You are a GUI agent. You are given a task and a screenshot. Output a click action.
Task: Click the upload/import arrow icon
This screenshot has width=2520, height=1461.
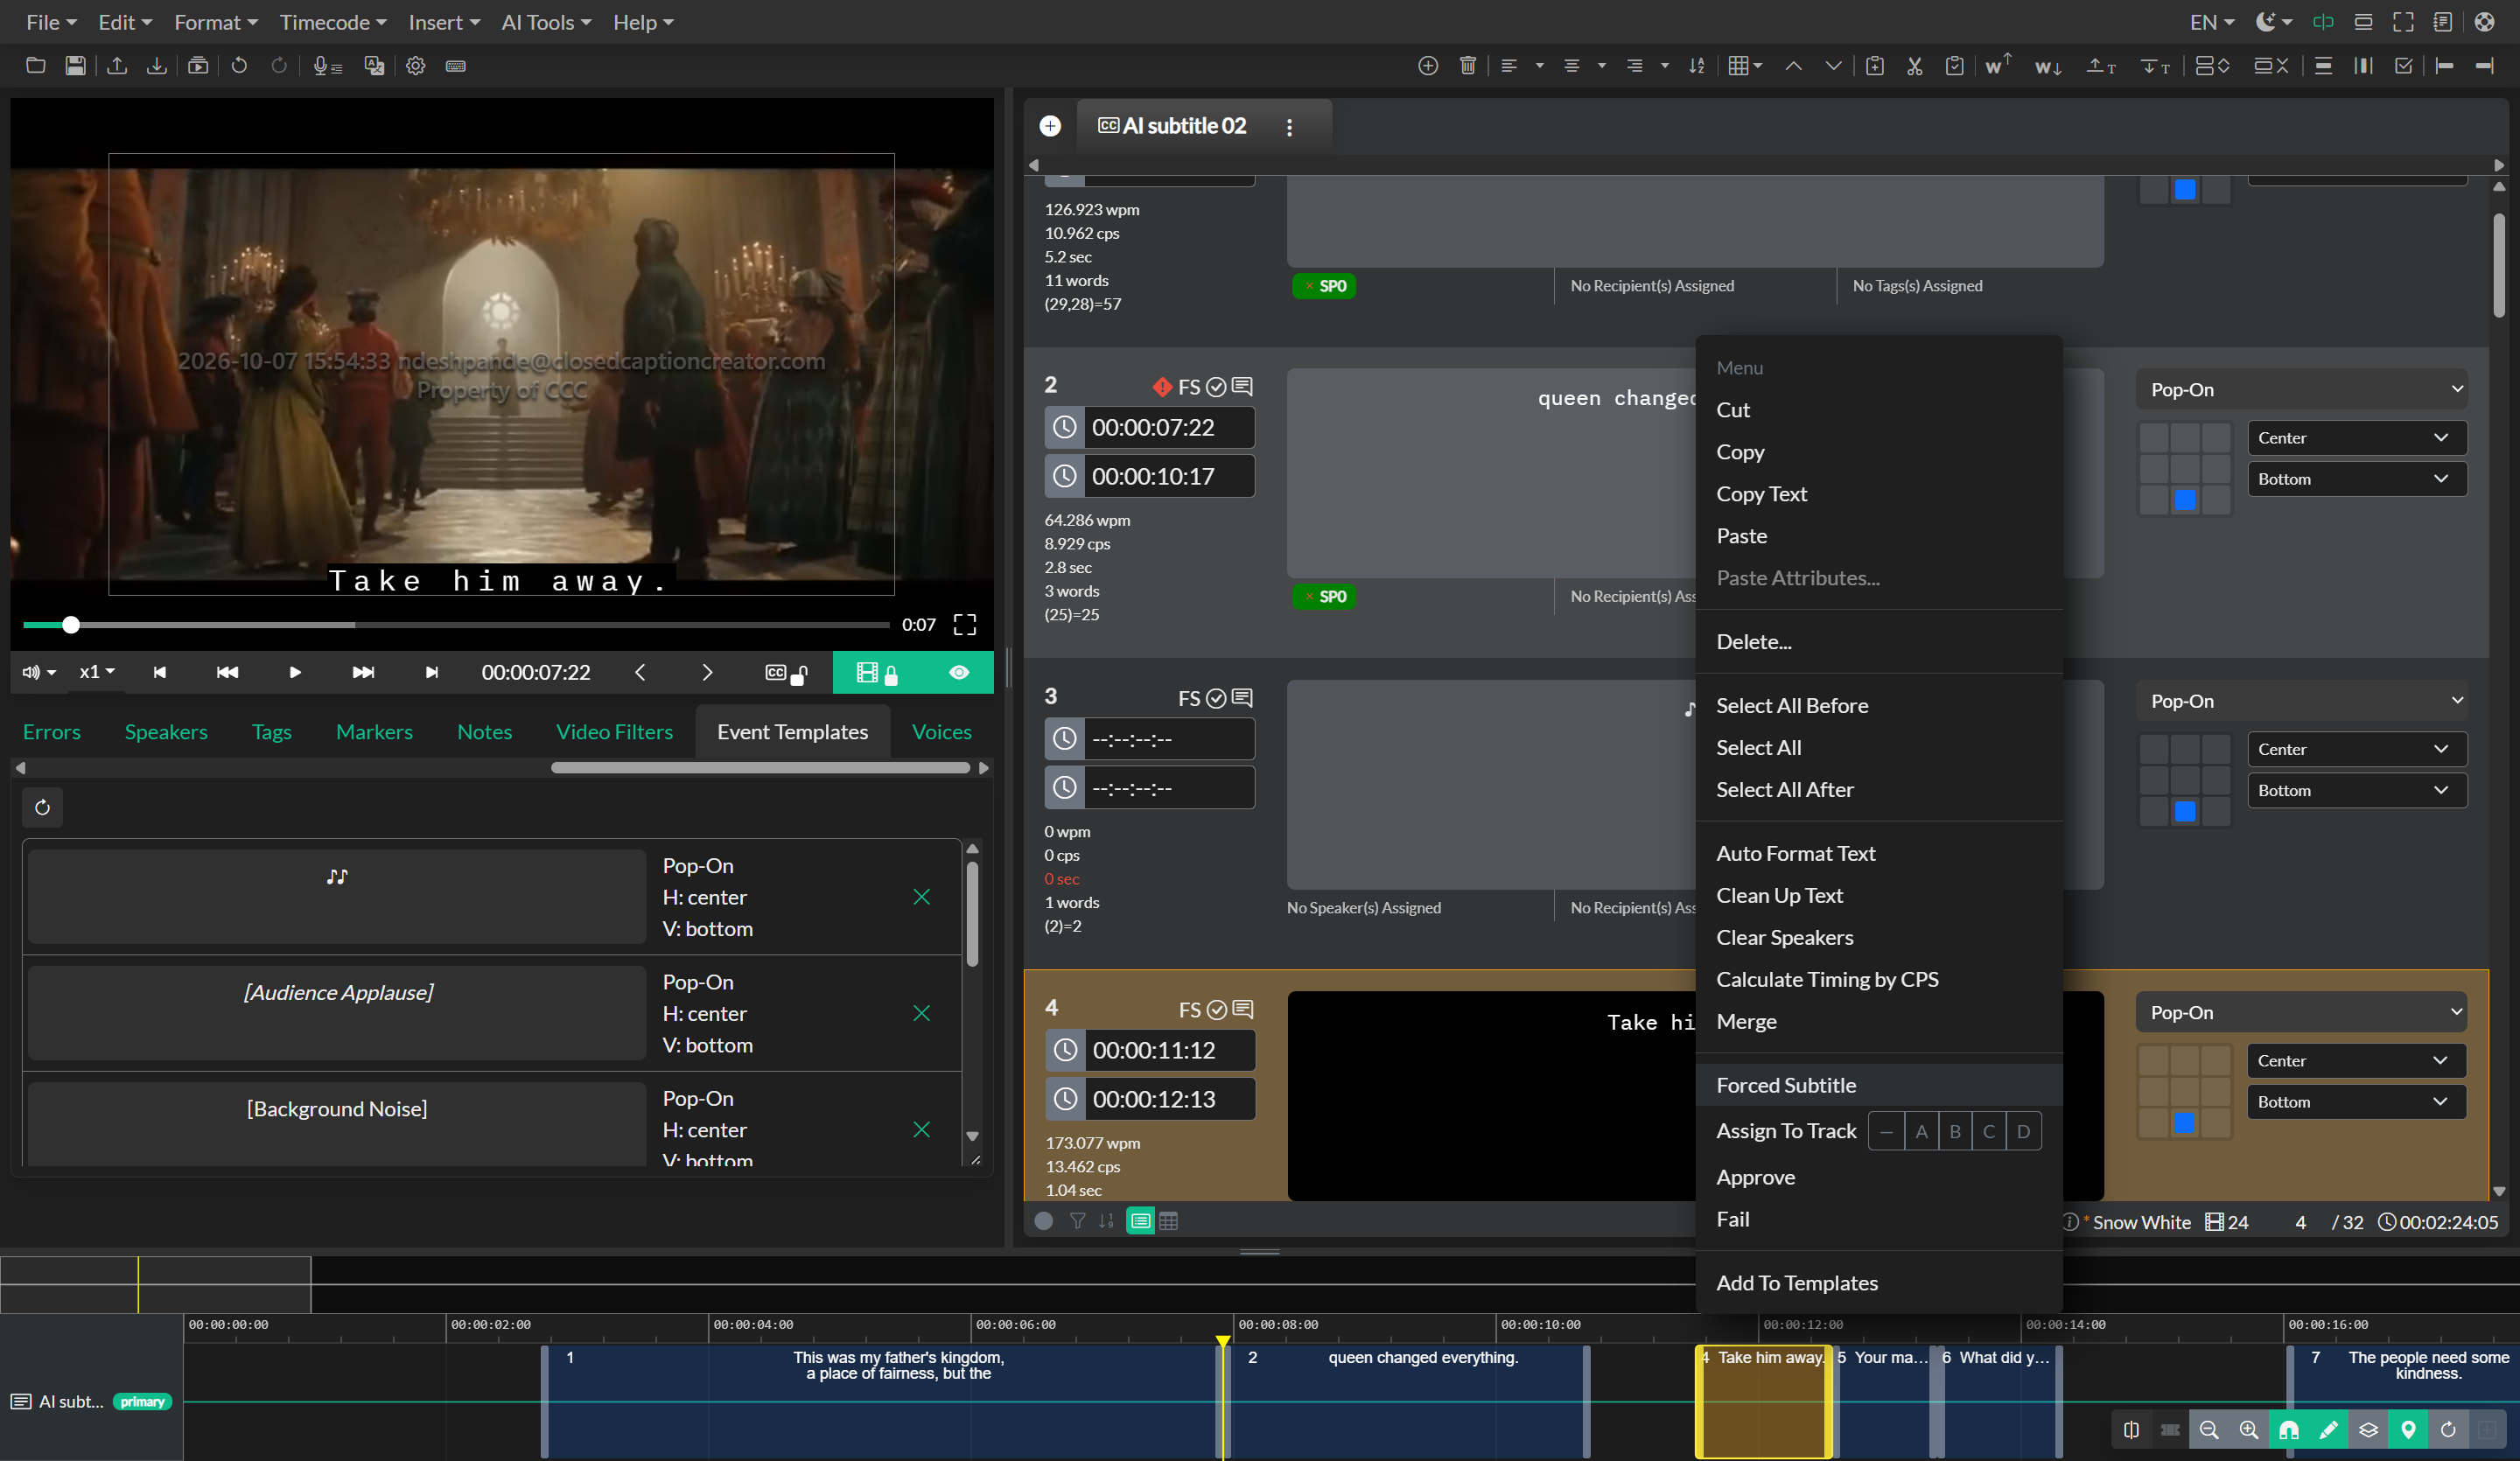pyautogui.click(x=117, y=66)
